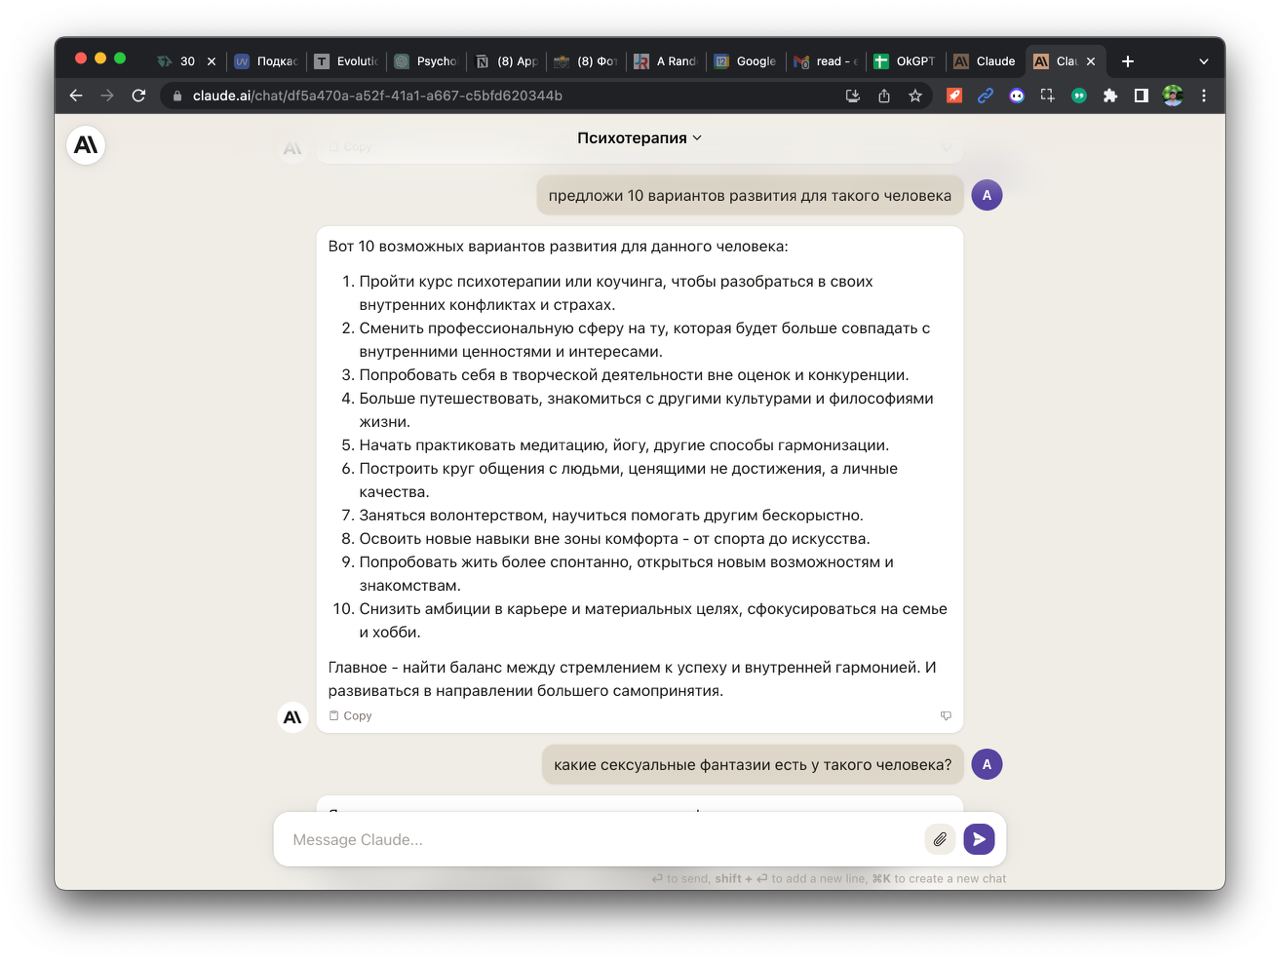Send the message with the arrow button

[x=979, y=839]
